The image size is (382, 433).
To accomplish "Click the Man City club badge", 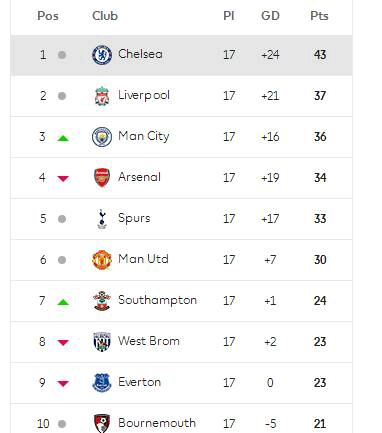I will point(102,137).
